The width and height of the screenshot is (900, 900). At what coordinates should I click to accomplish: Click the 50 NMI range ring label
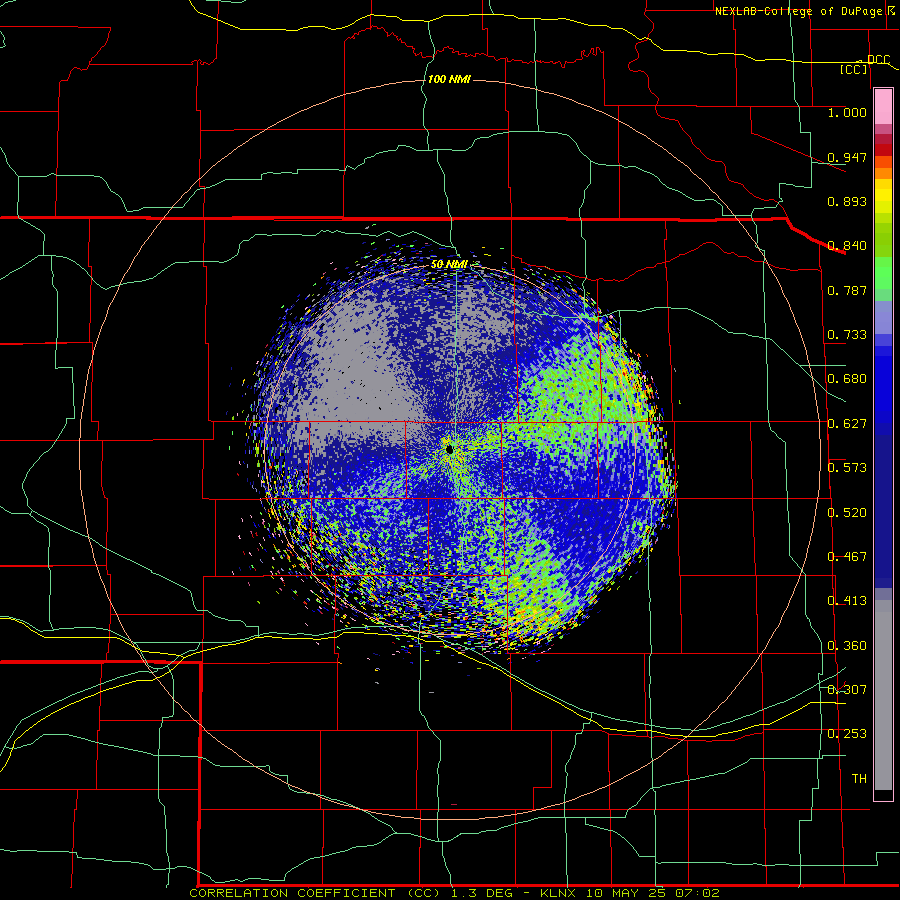pyautogui.click(x=449, y=265)
